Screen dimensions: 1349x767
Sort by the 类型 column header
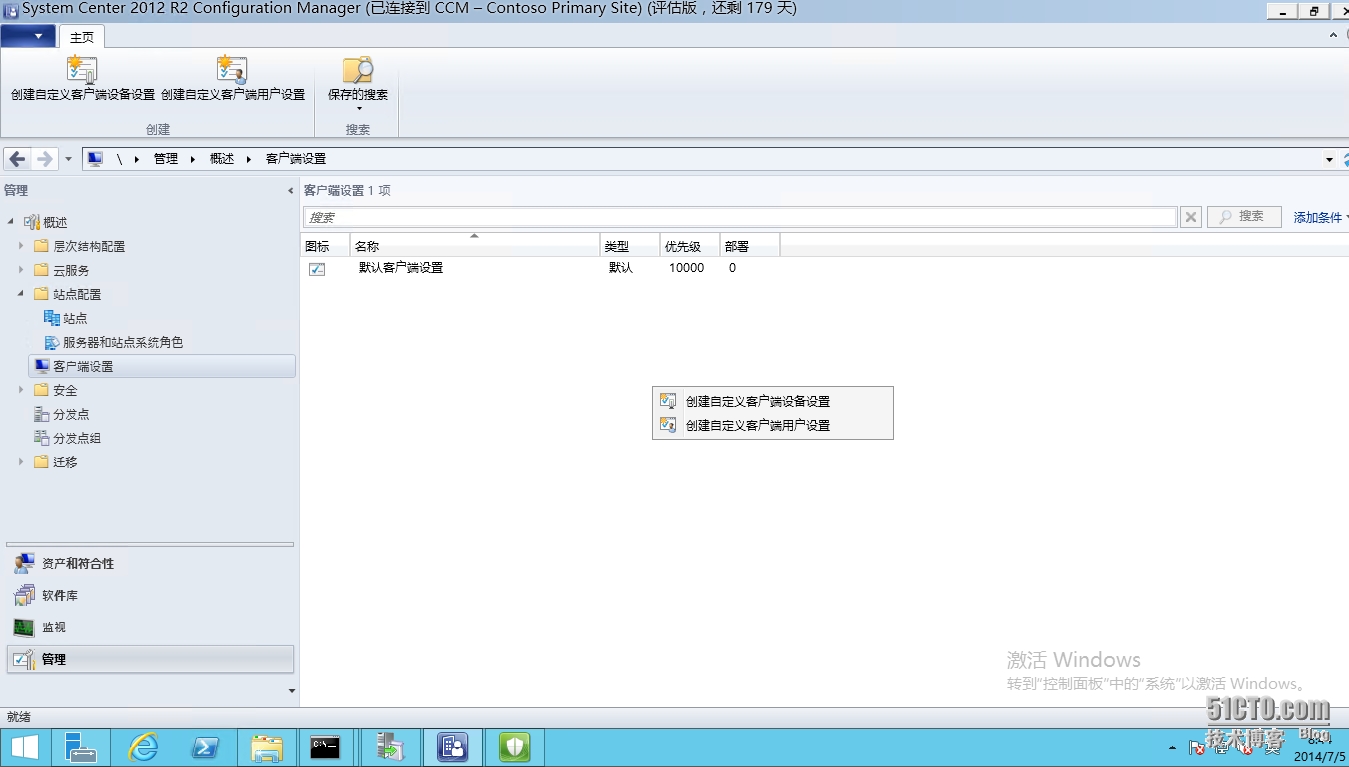click(630, 246)
